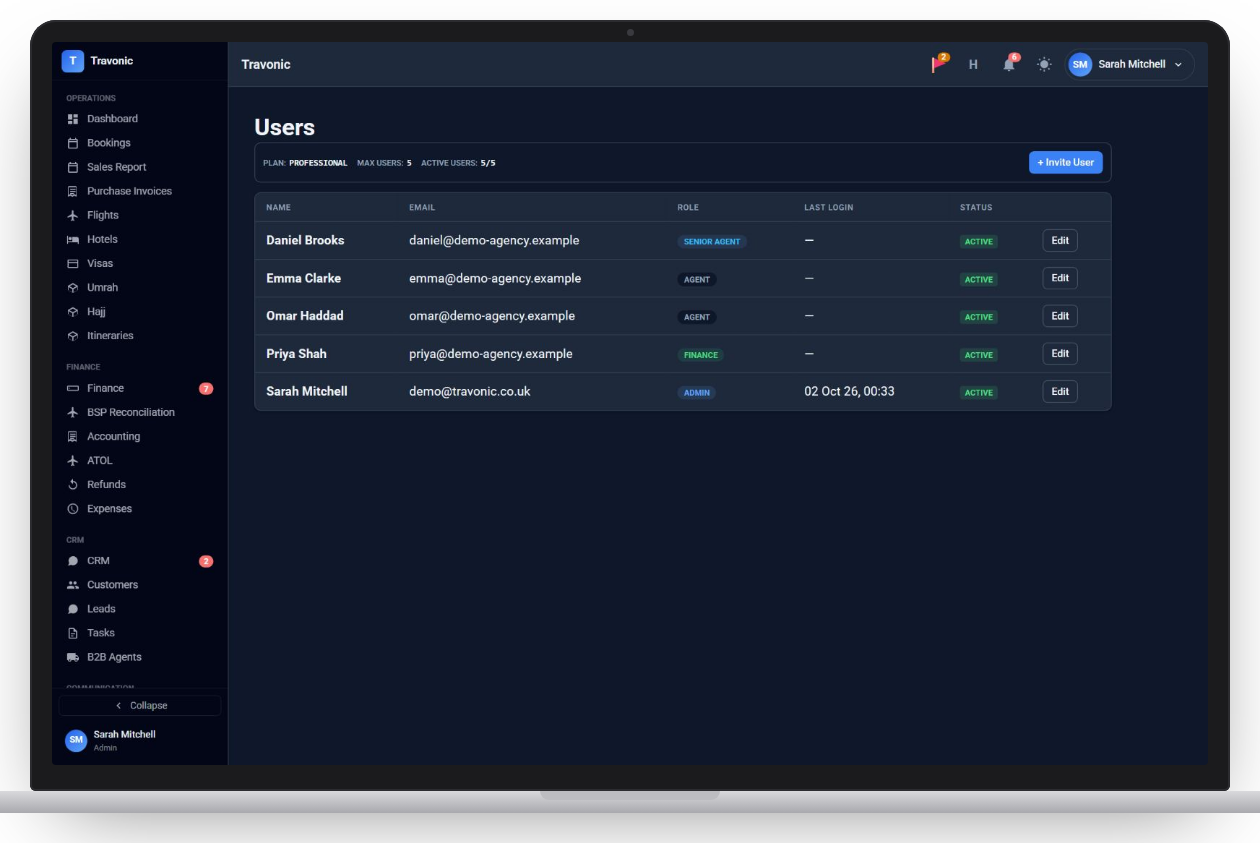Click the Flights airplane icon
Image resolution: width=1260 pixels, height=843 pixels.
72,215
